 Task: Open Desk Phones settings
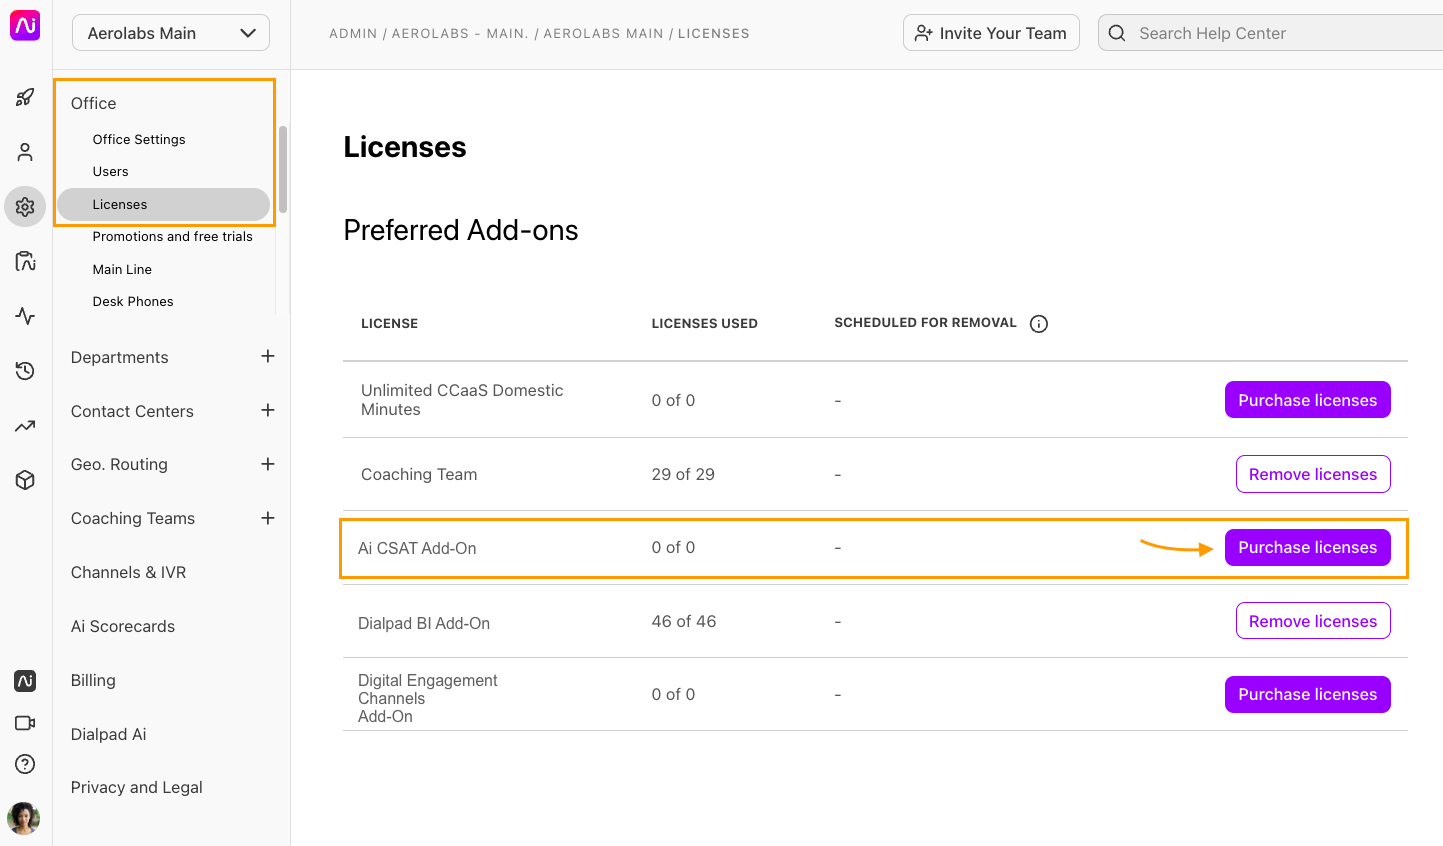click(133, 301)
